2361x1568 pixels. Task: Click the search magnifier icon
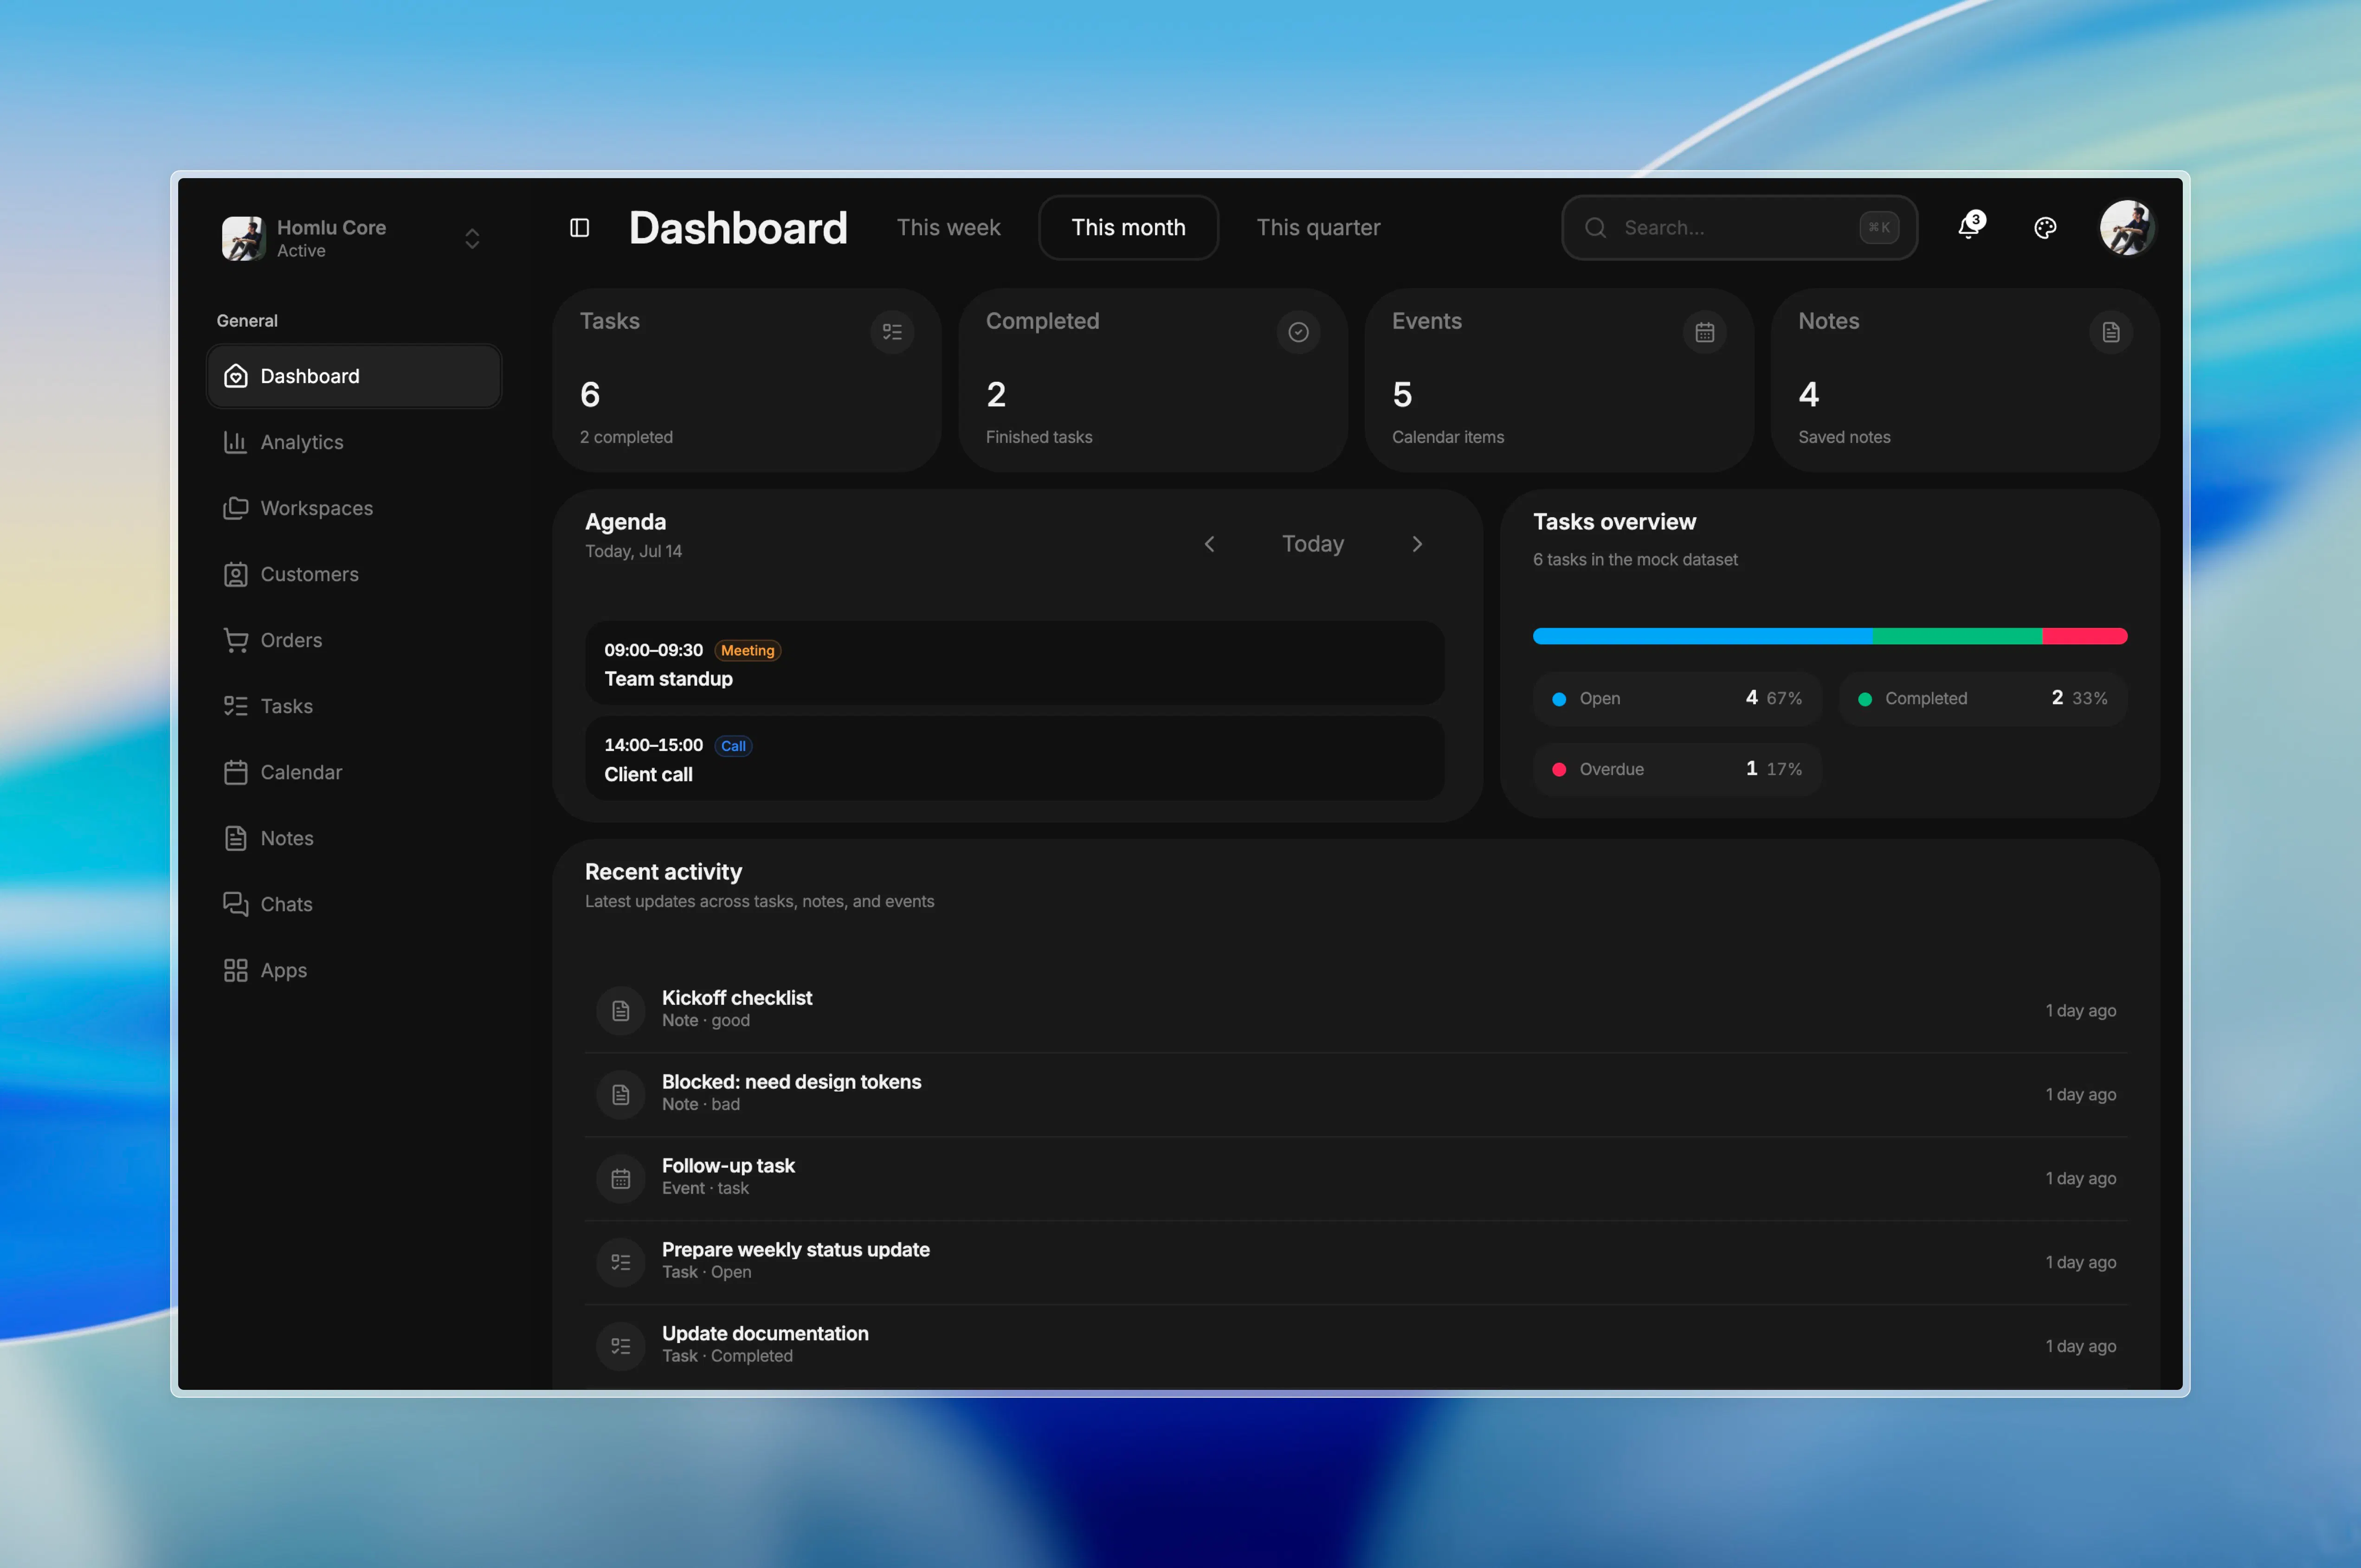coord(1596,228)
